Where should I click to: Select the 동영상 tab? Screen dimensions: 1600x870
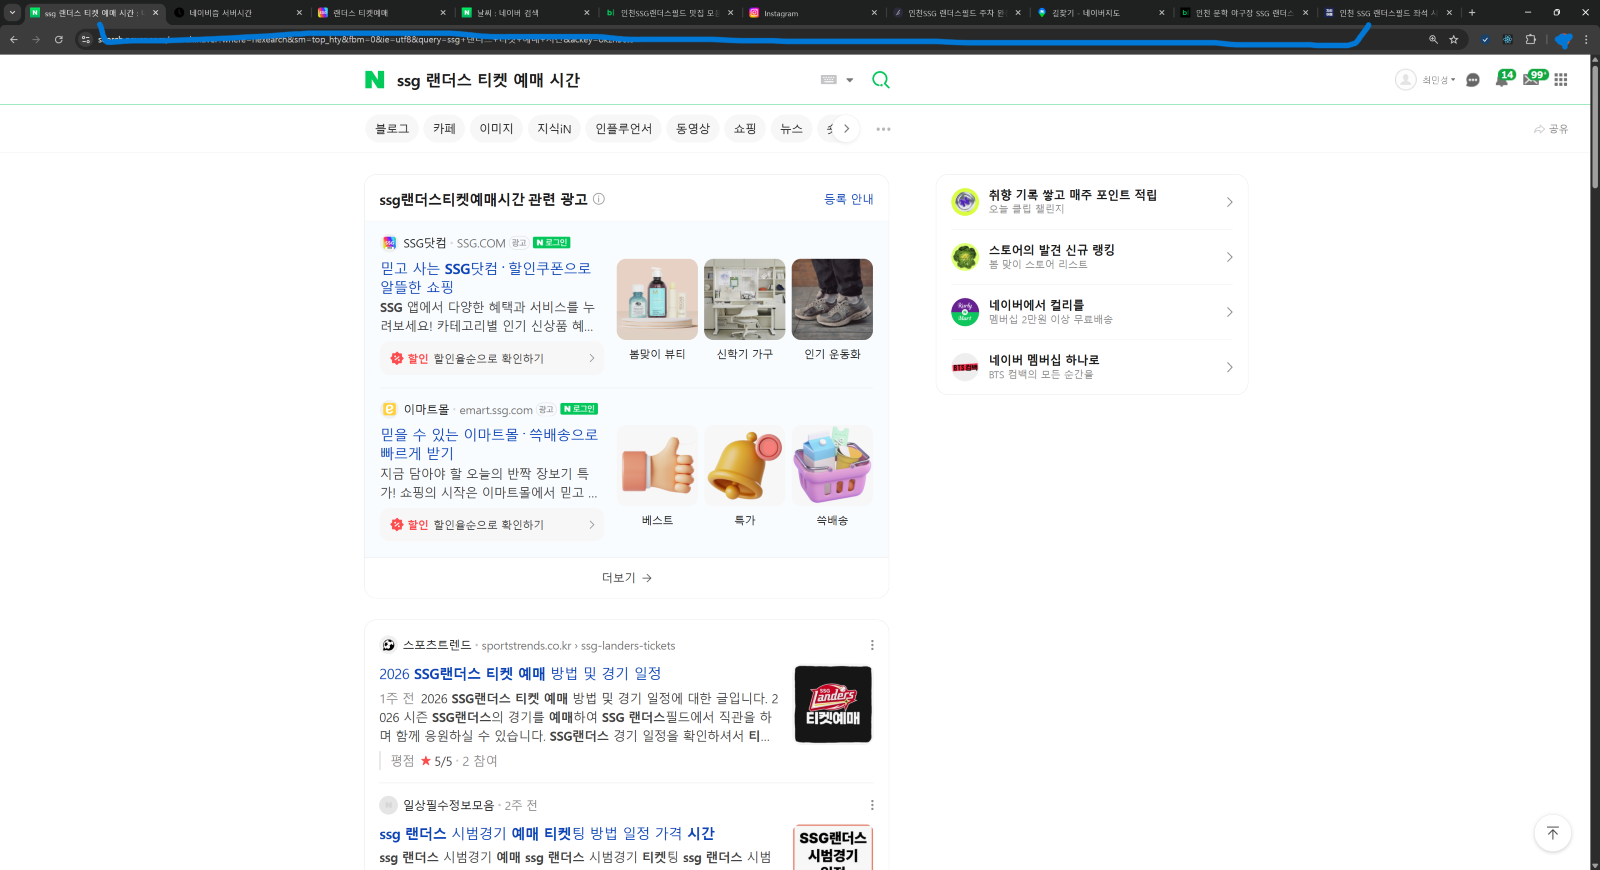(693, 129)
